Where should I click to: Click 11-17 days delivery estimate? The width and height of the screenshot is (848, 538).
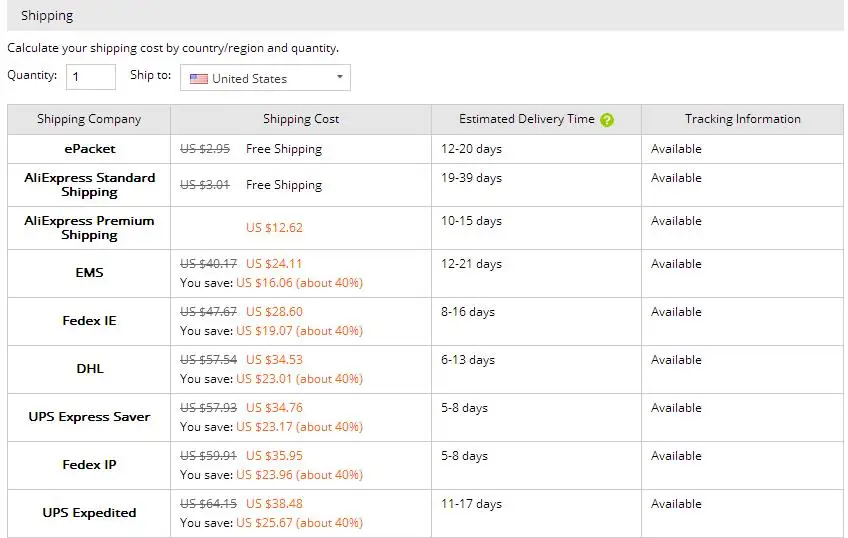pyautogui.click(x=471, y=504)
